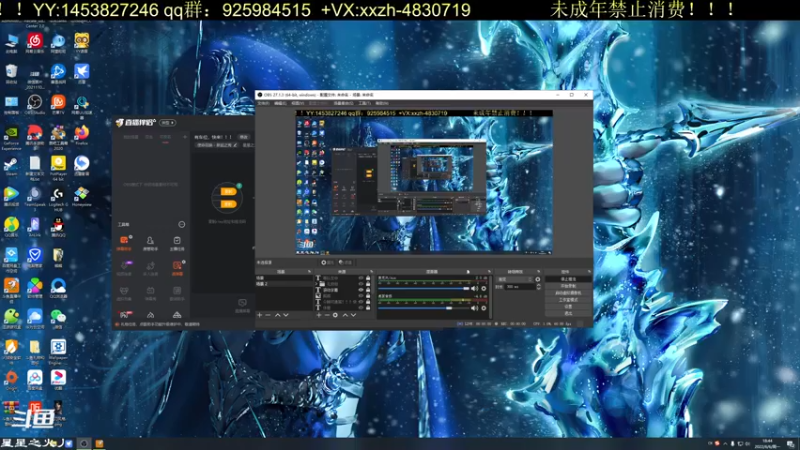Open orientation dropdown beside 直播伴侣 logo
This screenshot has height=450, width=800.
[x=168, y=122]
